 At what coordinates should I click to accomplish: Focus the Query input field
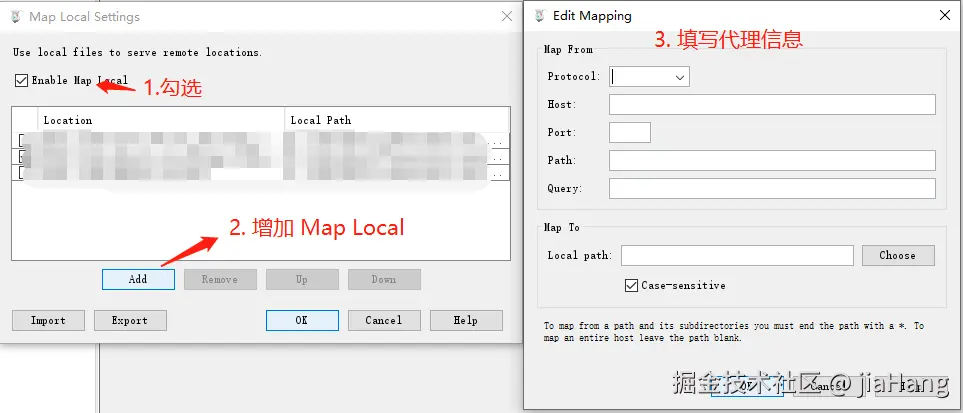coord(772,188)
